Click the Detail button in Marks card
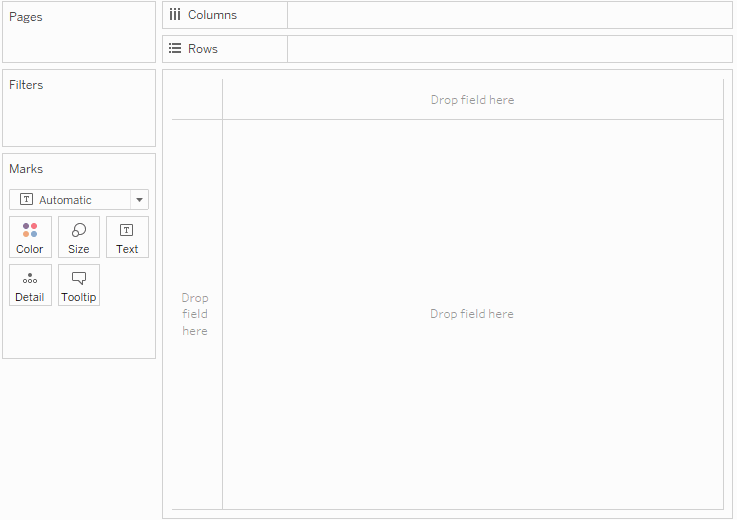The width and height of the screenshot is (737, 520). (30, 285)
